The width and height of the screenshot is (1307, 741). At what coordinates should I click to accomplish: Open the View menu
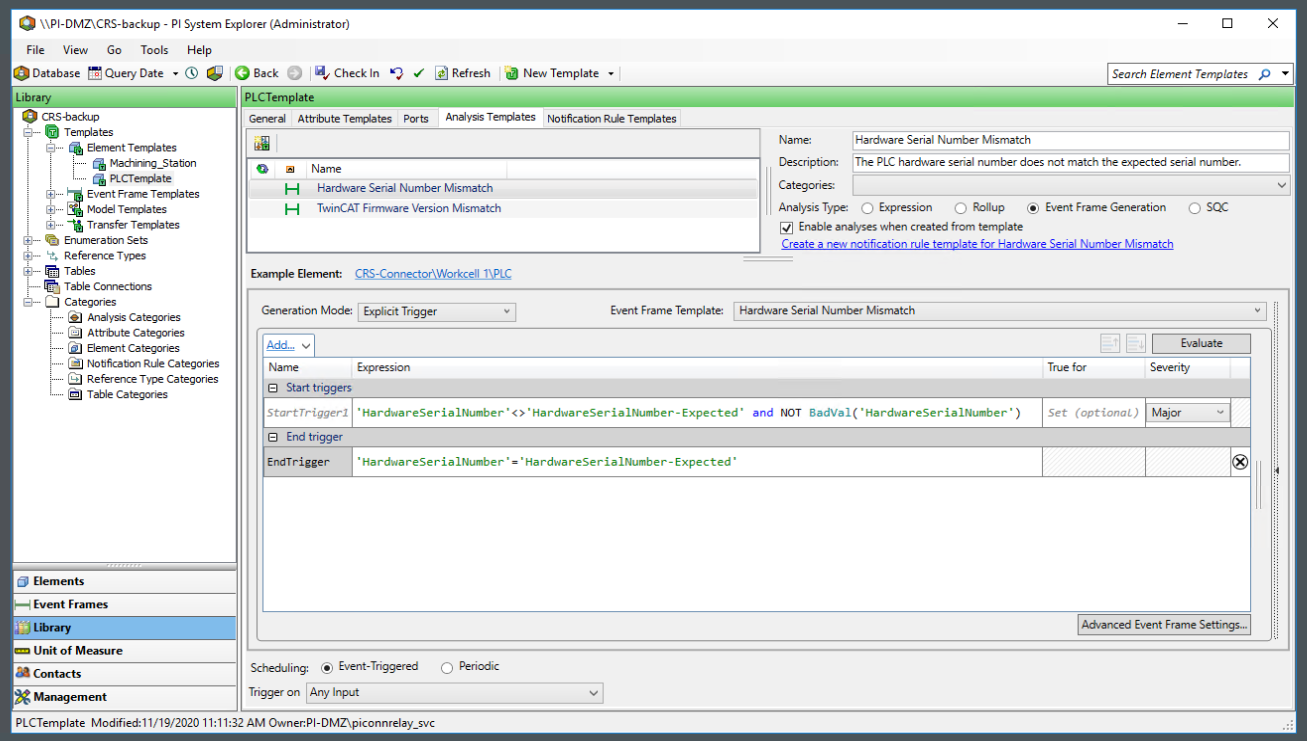pyautogui.click(x=75, y=50)
